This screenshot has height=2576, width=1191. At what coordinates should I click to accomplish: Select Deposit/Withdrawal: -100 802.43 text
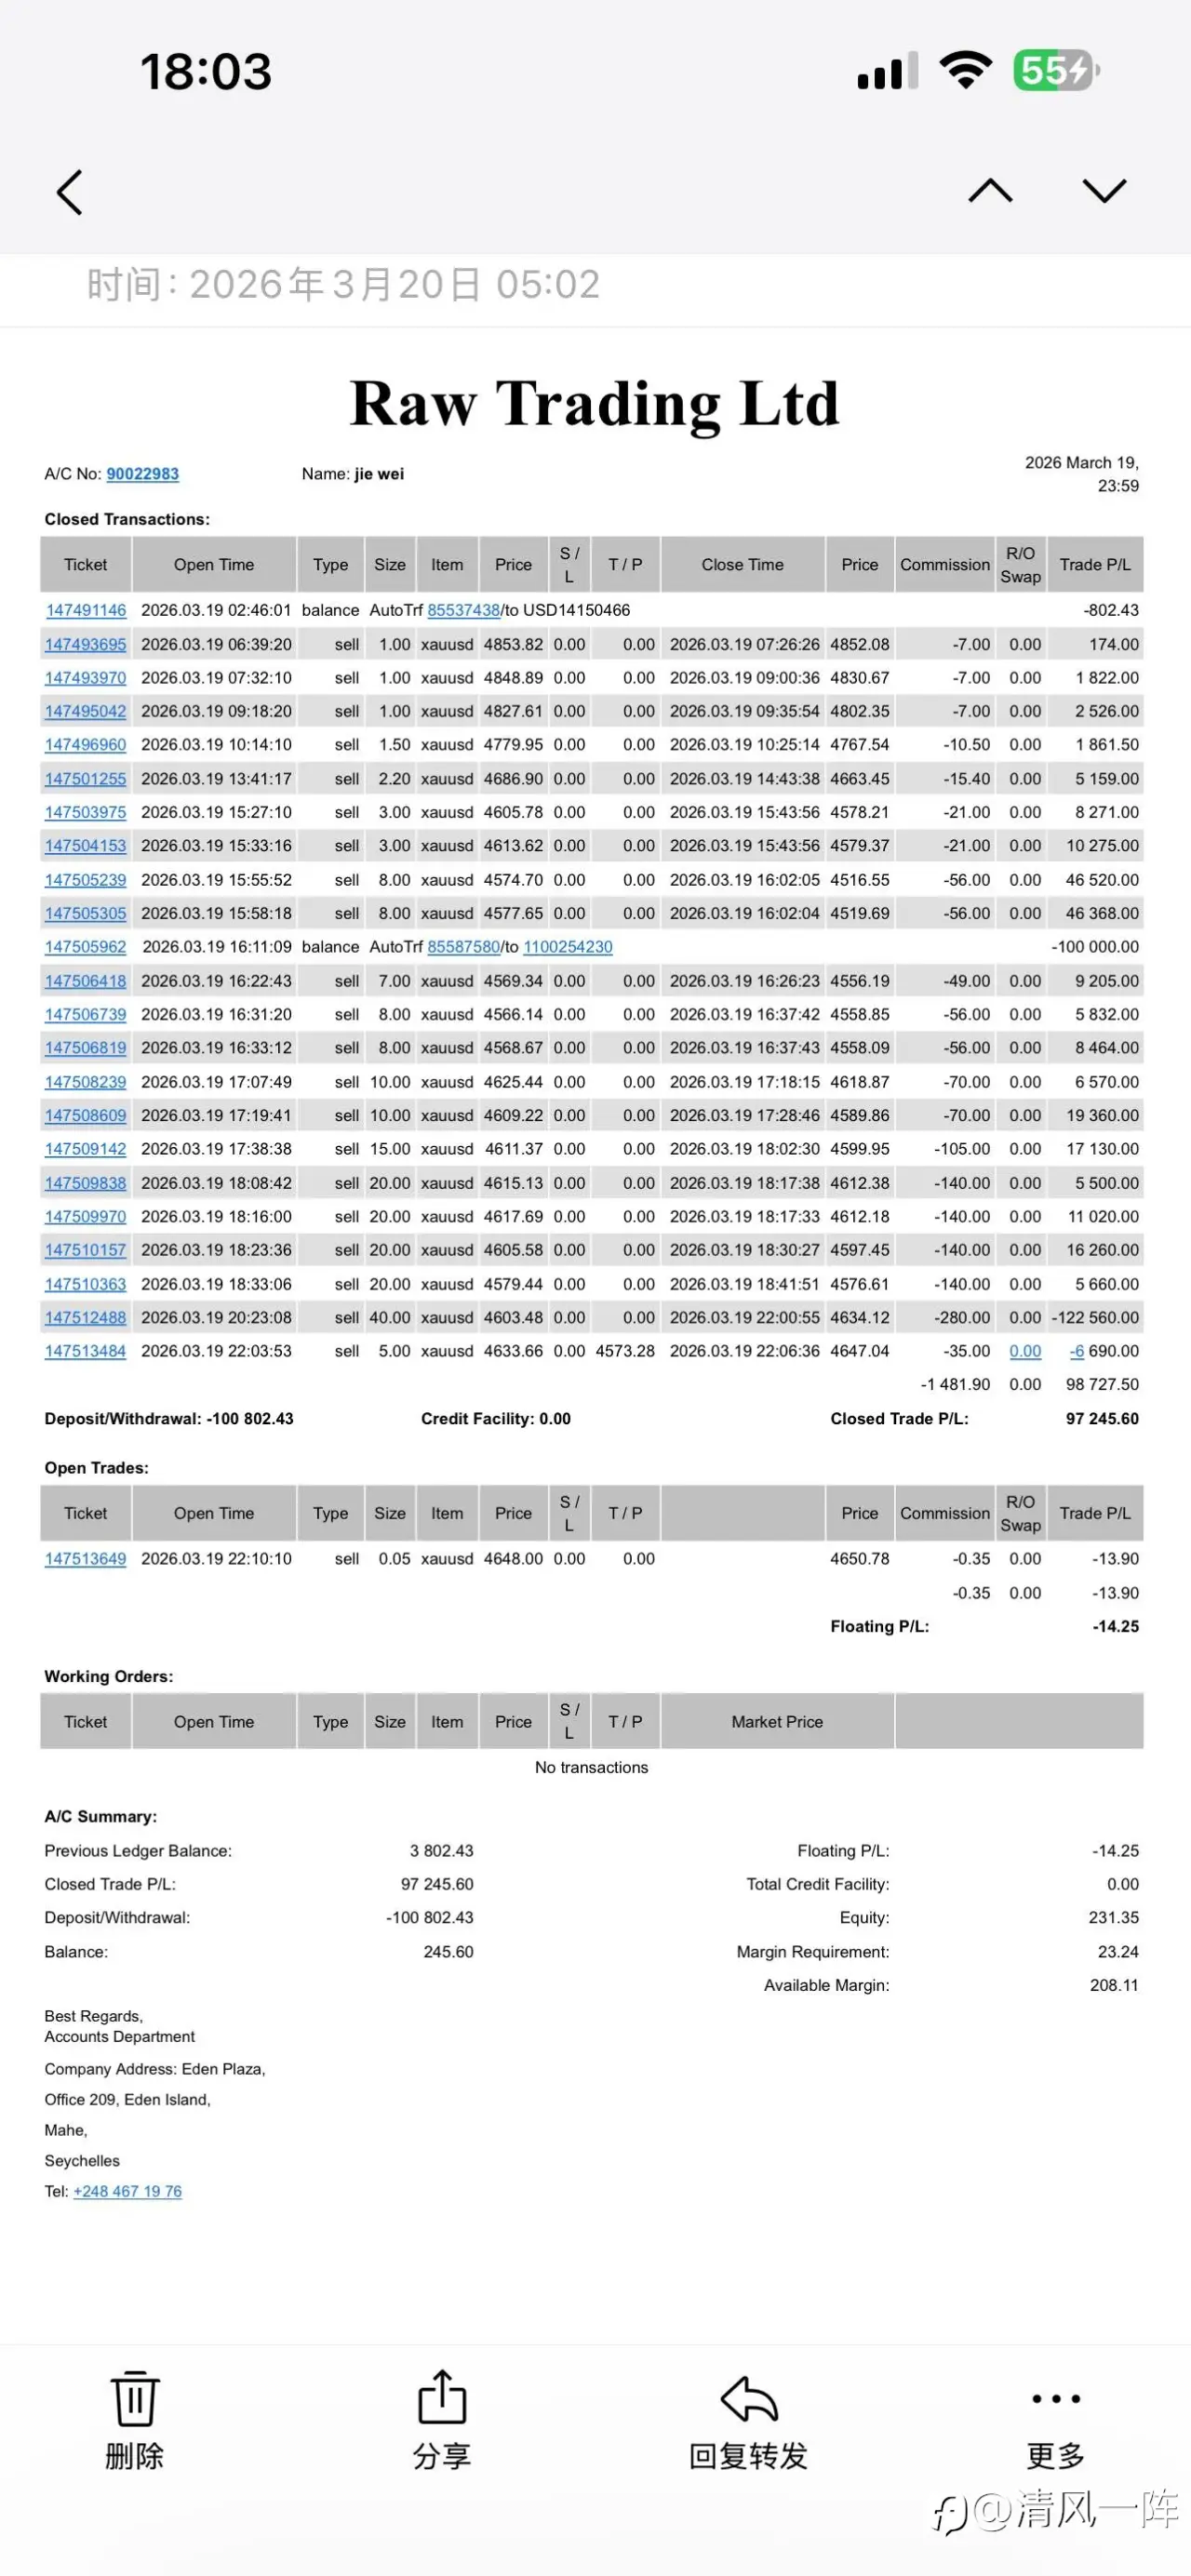169,1419
